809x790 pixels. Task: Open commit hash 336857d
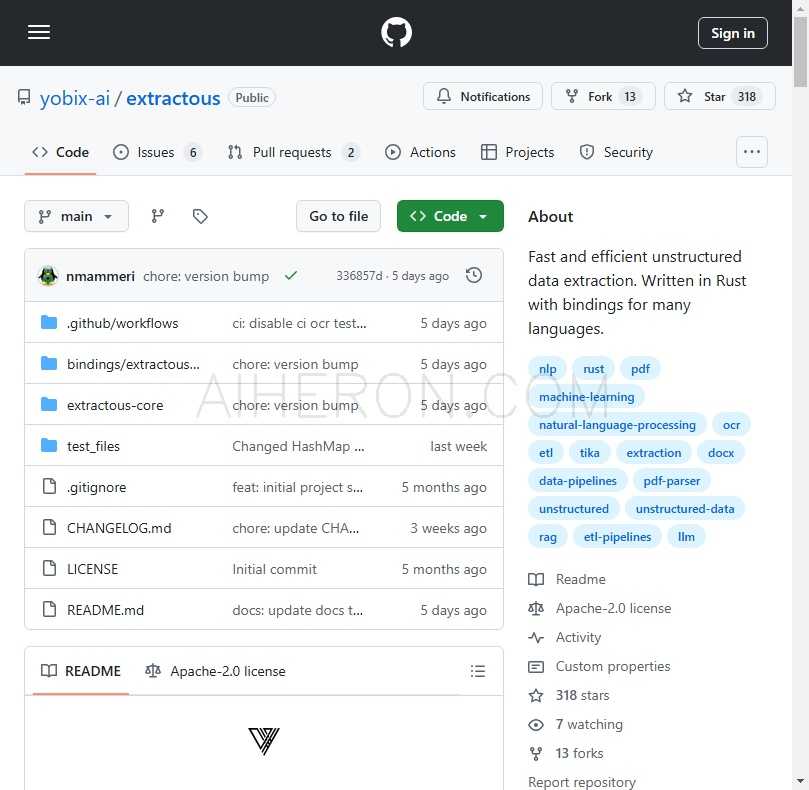pos(359,276)
